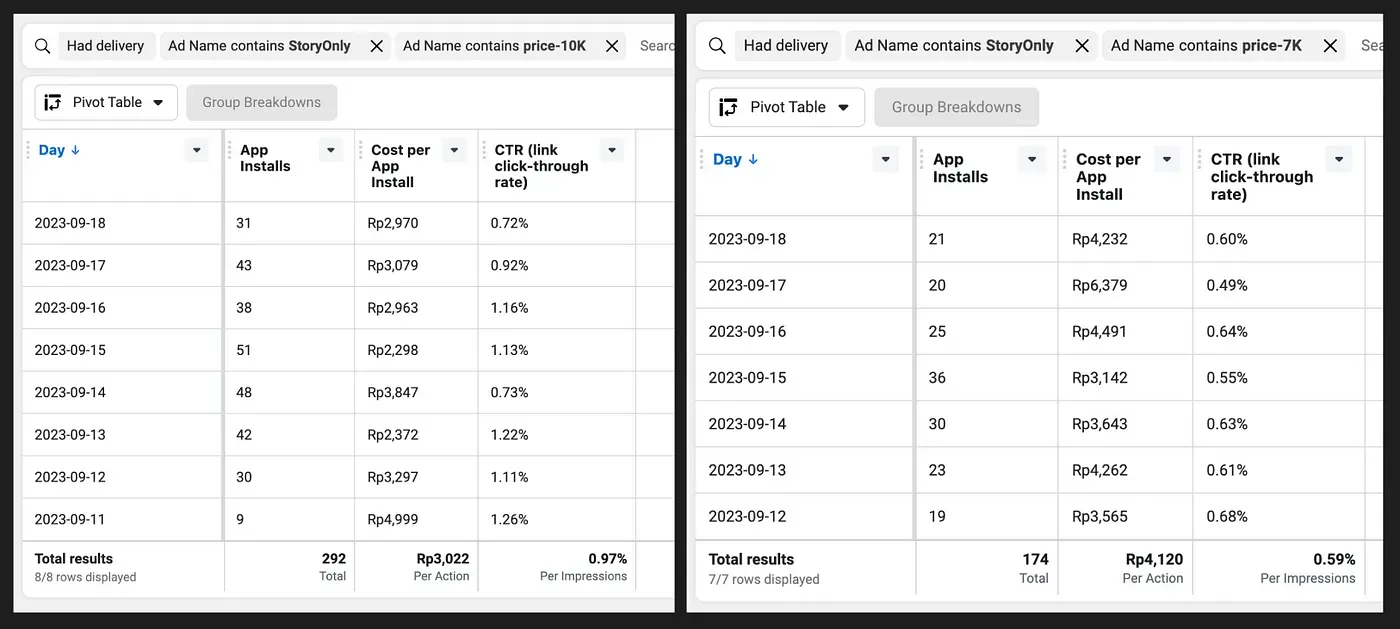Click the Search field in the right filter bar
Image resolution: width=1400 pixels, height=629 pixels.
pos(1375,46)
